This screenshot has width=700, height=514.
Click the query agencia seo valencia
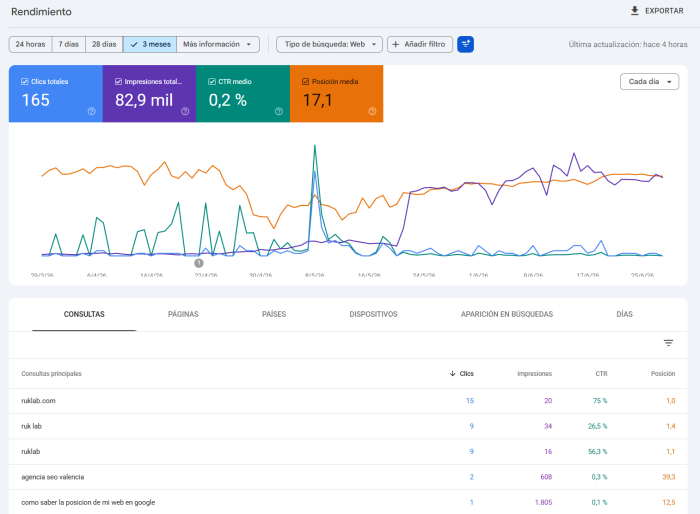pyautogui.click(x=53, y=477)
